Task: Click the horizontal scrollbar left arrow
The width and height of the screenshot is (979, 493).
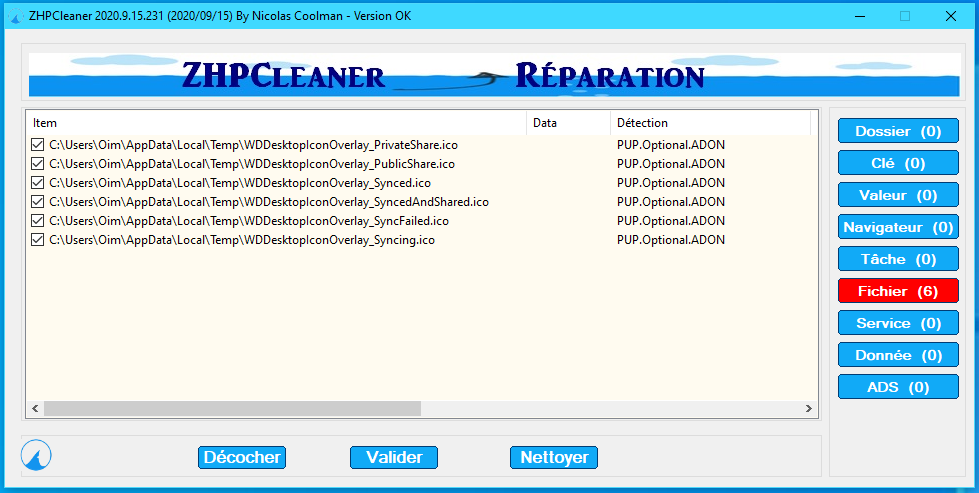Action: coord(35,409)
